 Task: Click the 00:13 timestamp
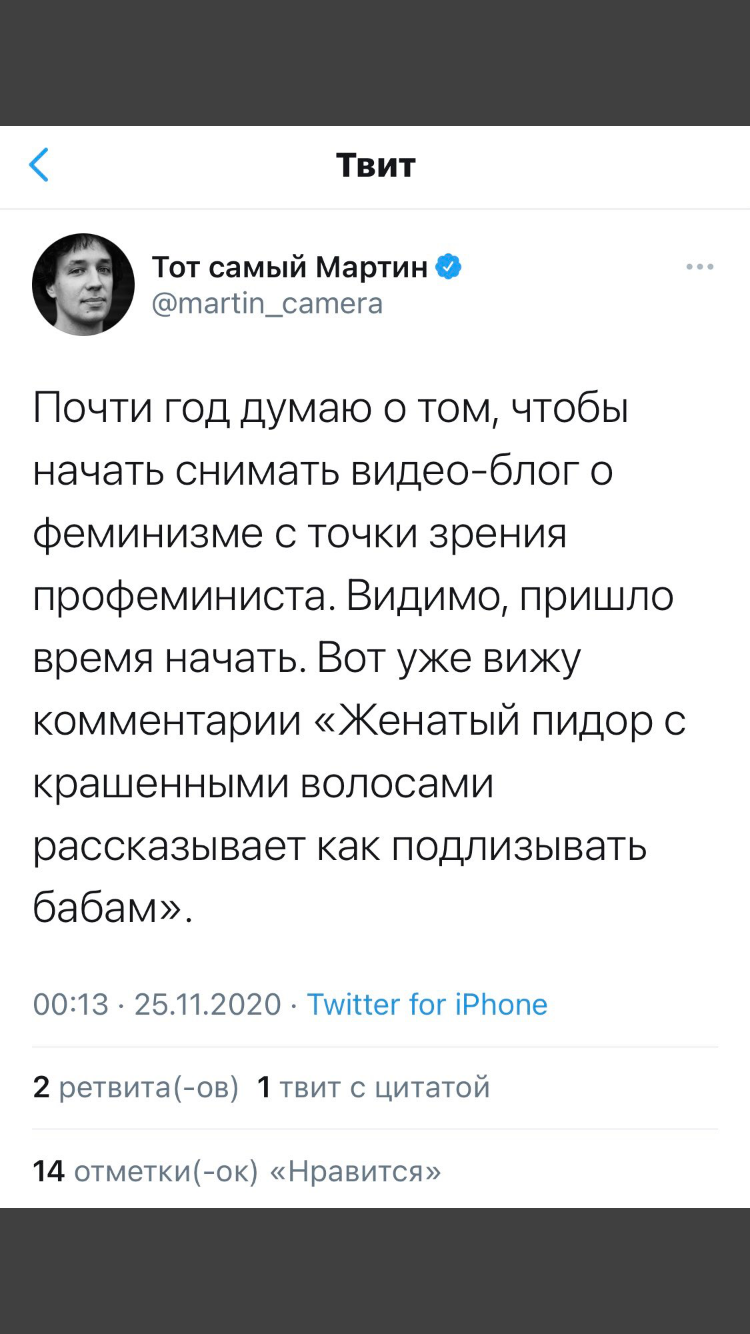(x=70, y=1004)
